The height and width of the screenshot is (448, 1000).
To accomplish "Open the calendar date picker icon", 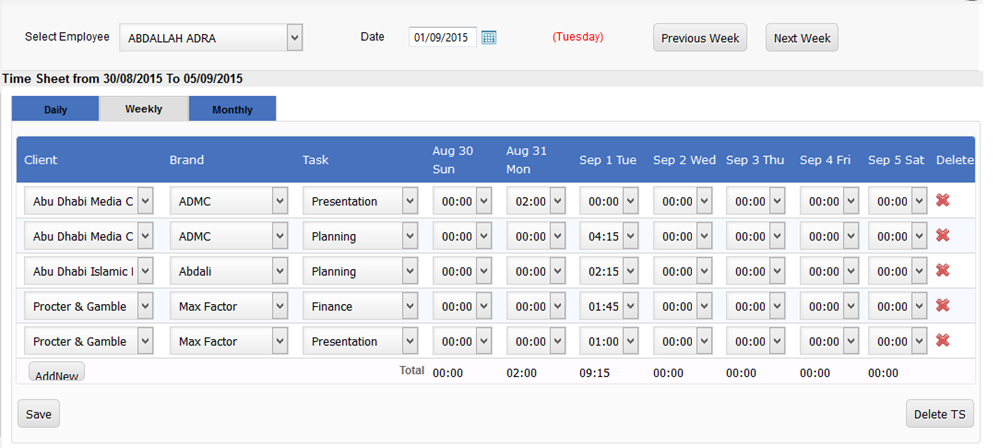I will [x=489, y=38].
